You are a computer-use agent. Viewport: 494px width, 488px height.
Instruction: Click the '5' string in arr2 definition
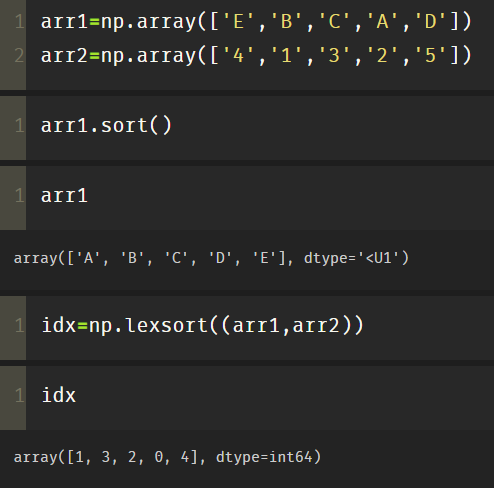(430, 55)
